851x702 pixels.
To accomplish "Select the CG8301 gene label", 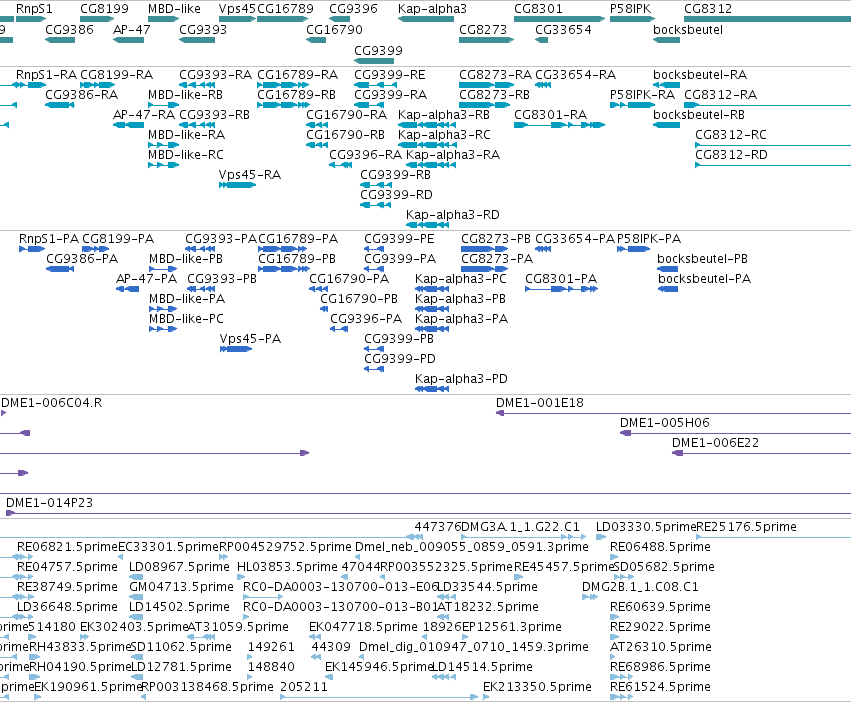I will [x=538, y=9].
